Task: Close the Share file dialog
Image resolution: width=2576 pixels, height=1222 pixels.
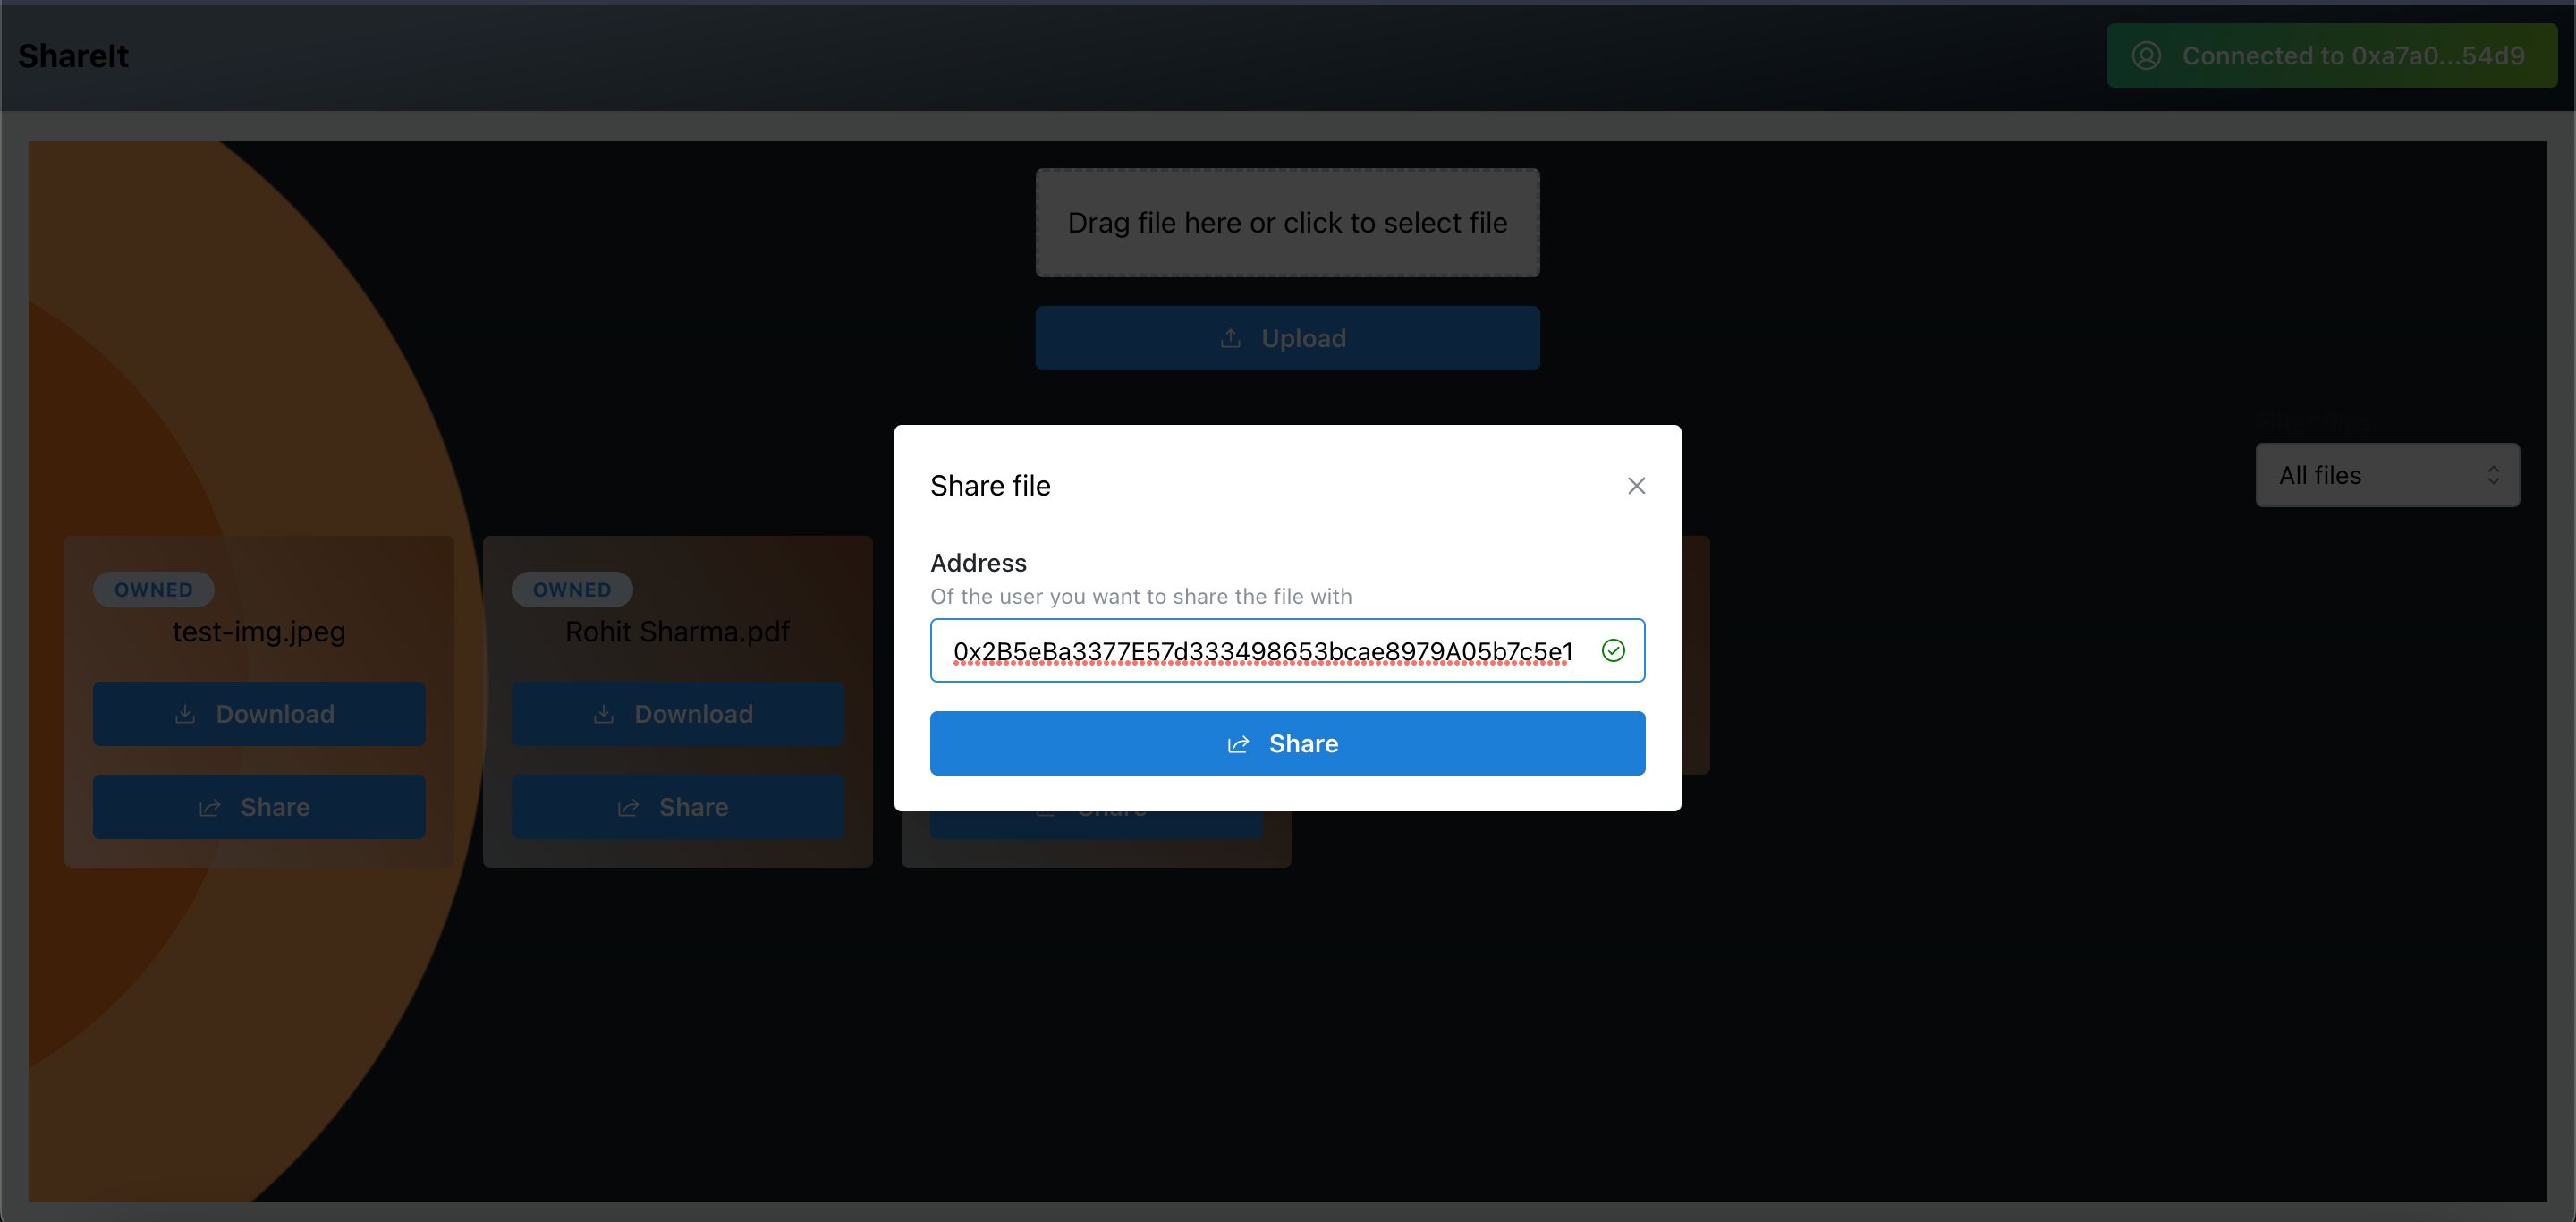Action: [x=1636, y=485]
